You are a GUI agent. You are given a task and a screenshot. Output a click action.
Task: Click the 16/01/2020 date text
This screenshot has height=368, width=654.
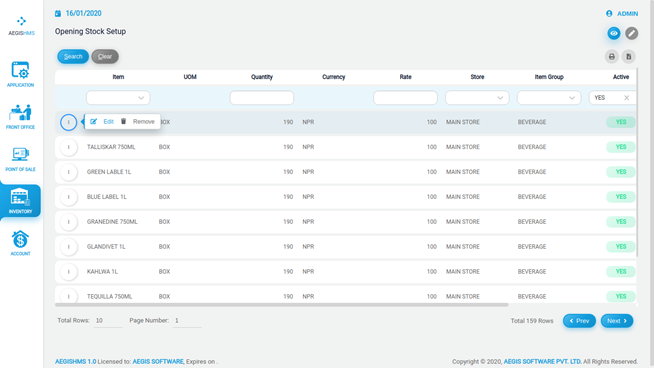pyautogui.click(x=83, y=13)
